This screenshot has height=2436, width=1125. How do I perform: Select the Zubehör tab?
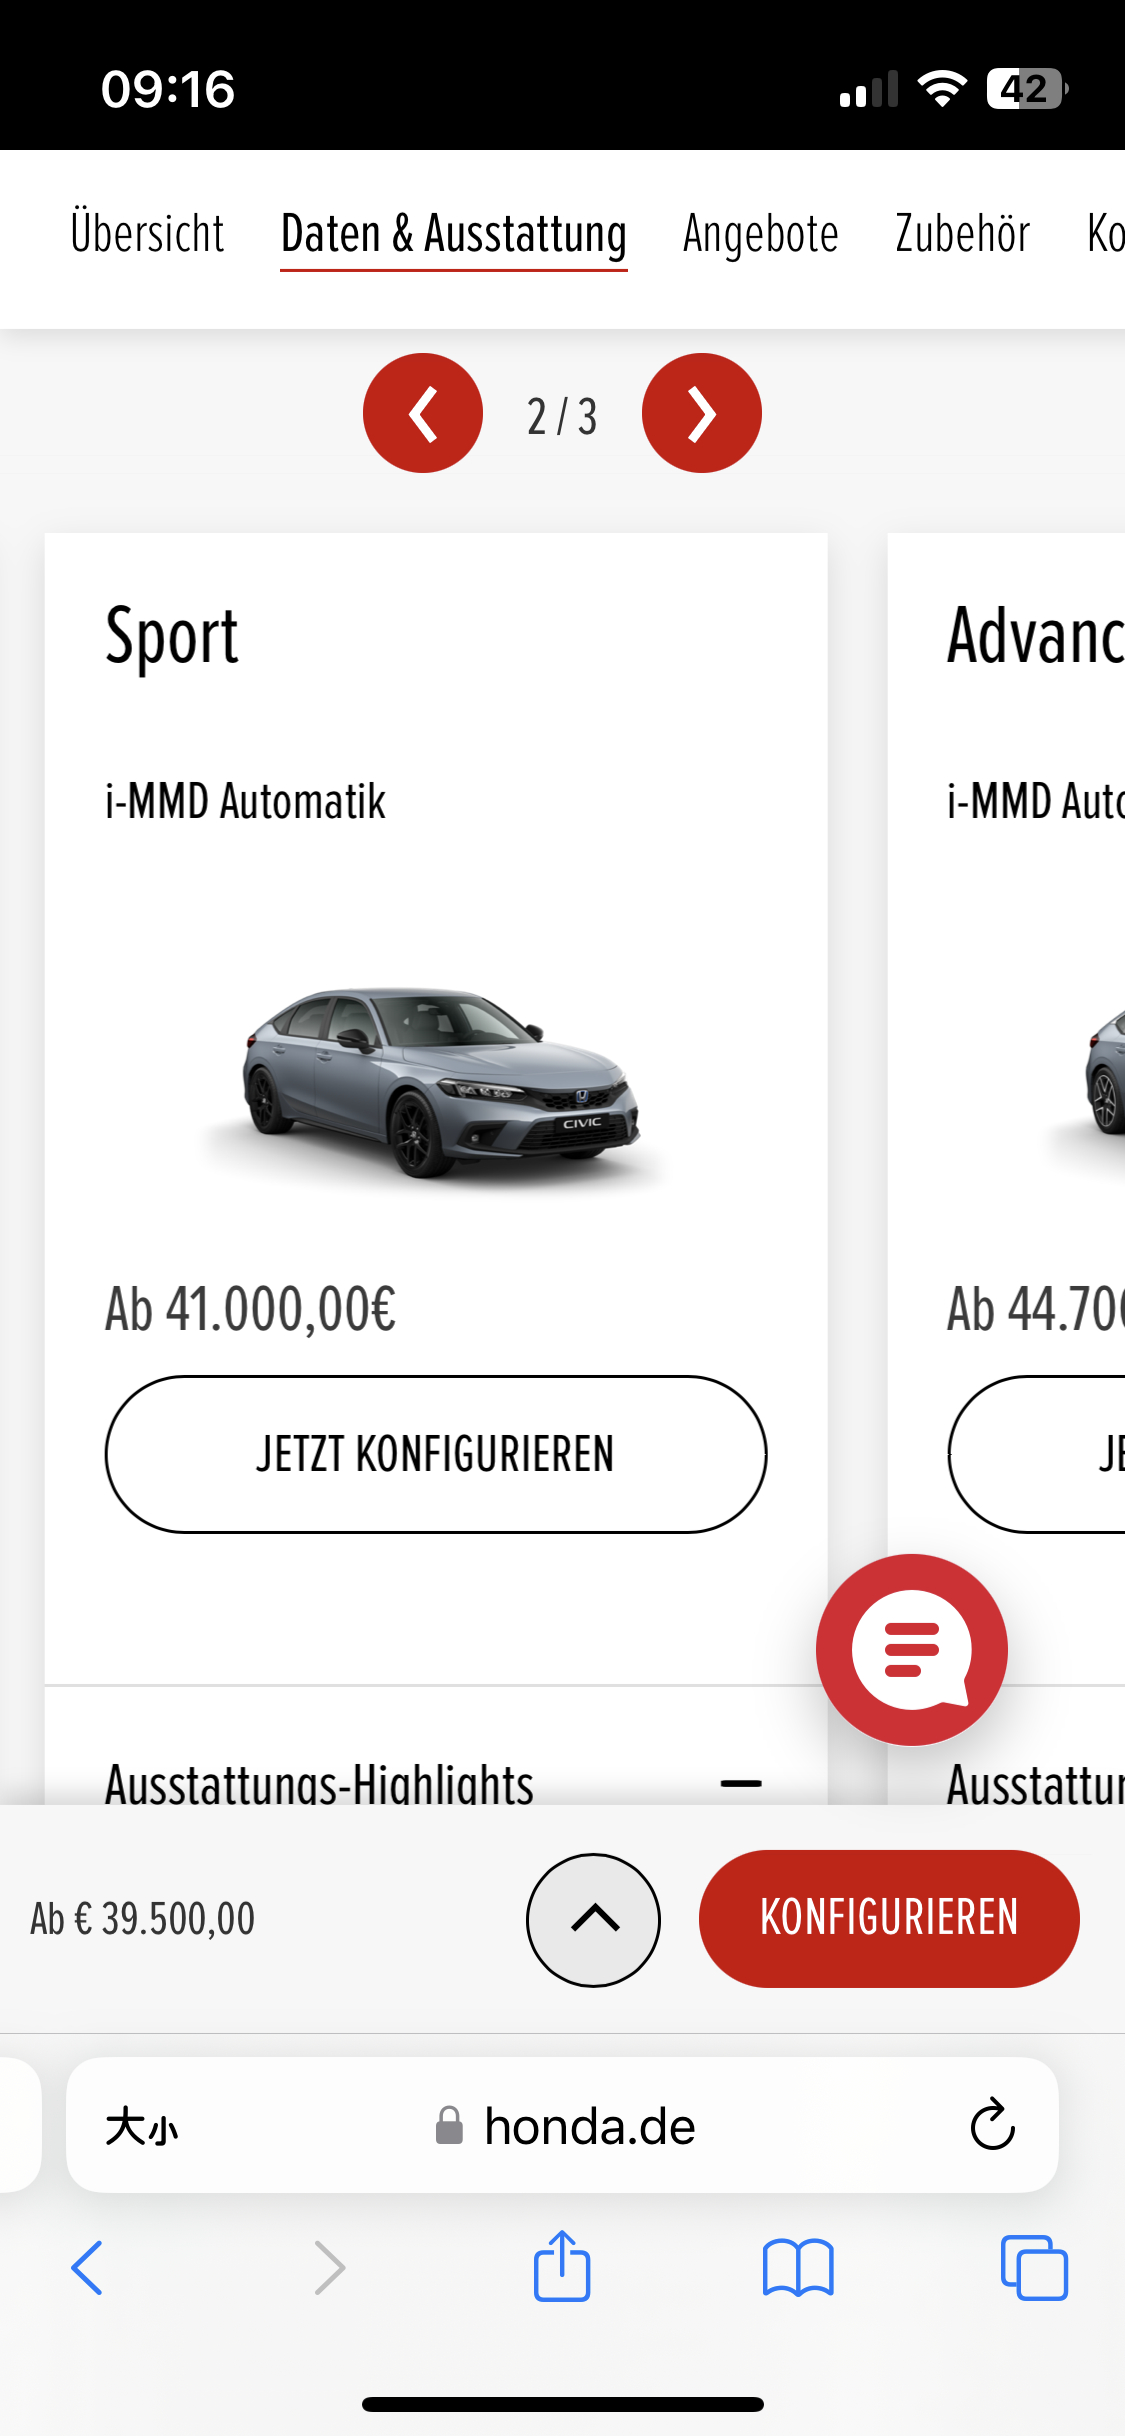[962, 235]
